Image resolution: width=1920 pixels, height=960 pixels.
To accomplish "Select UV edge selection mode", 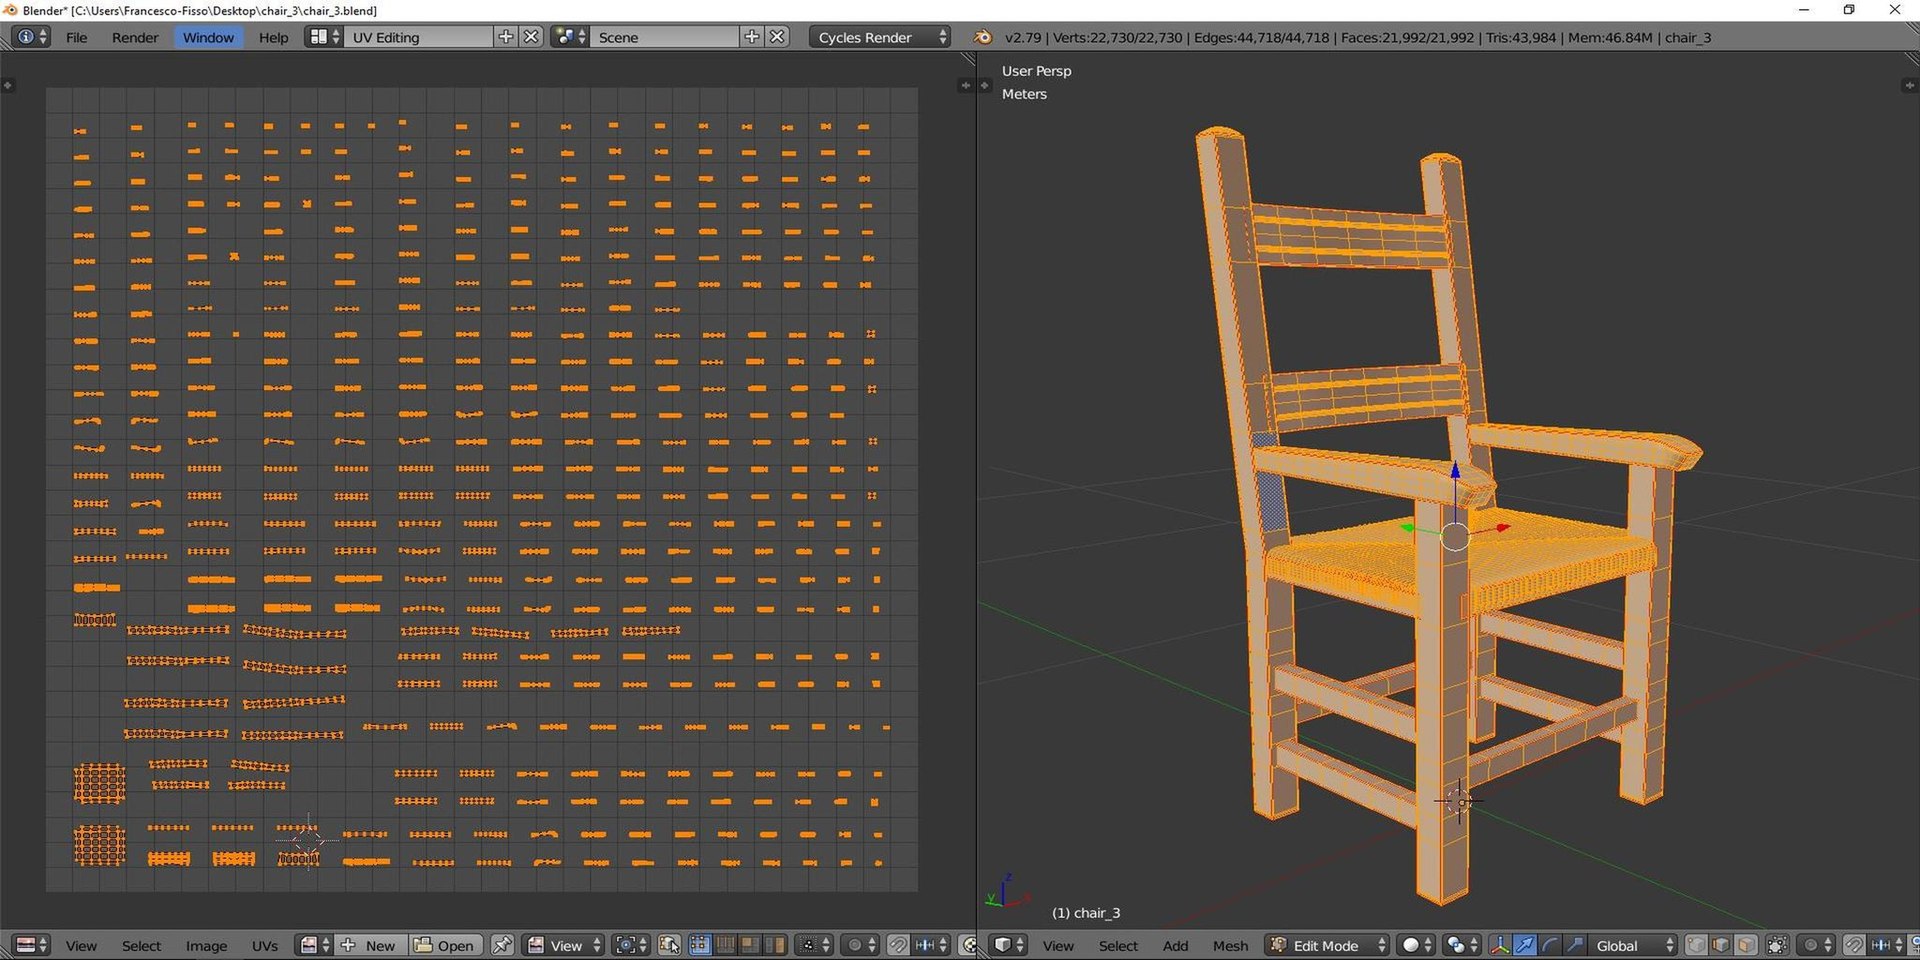I will (x=725, y=945).
